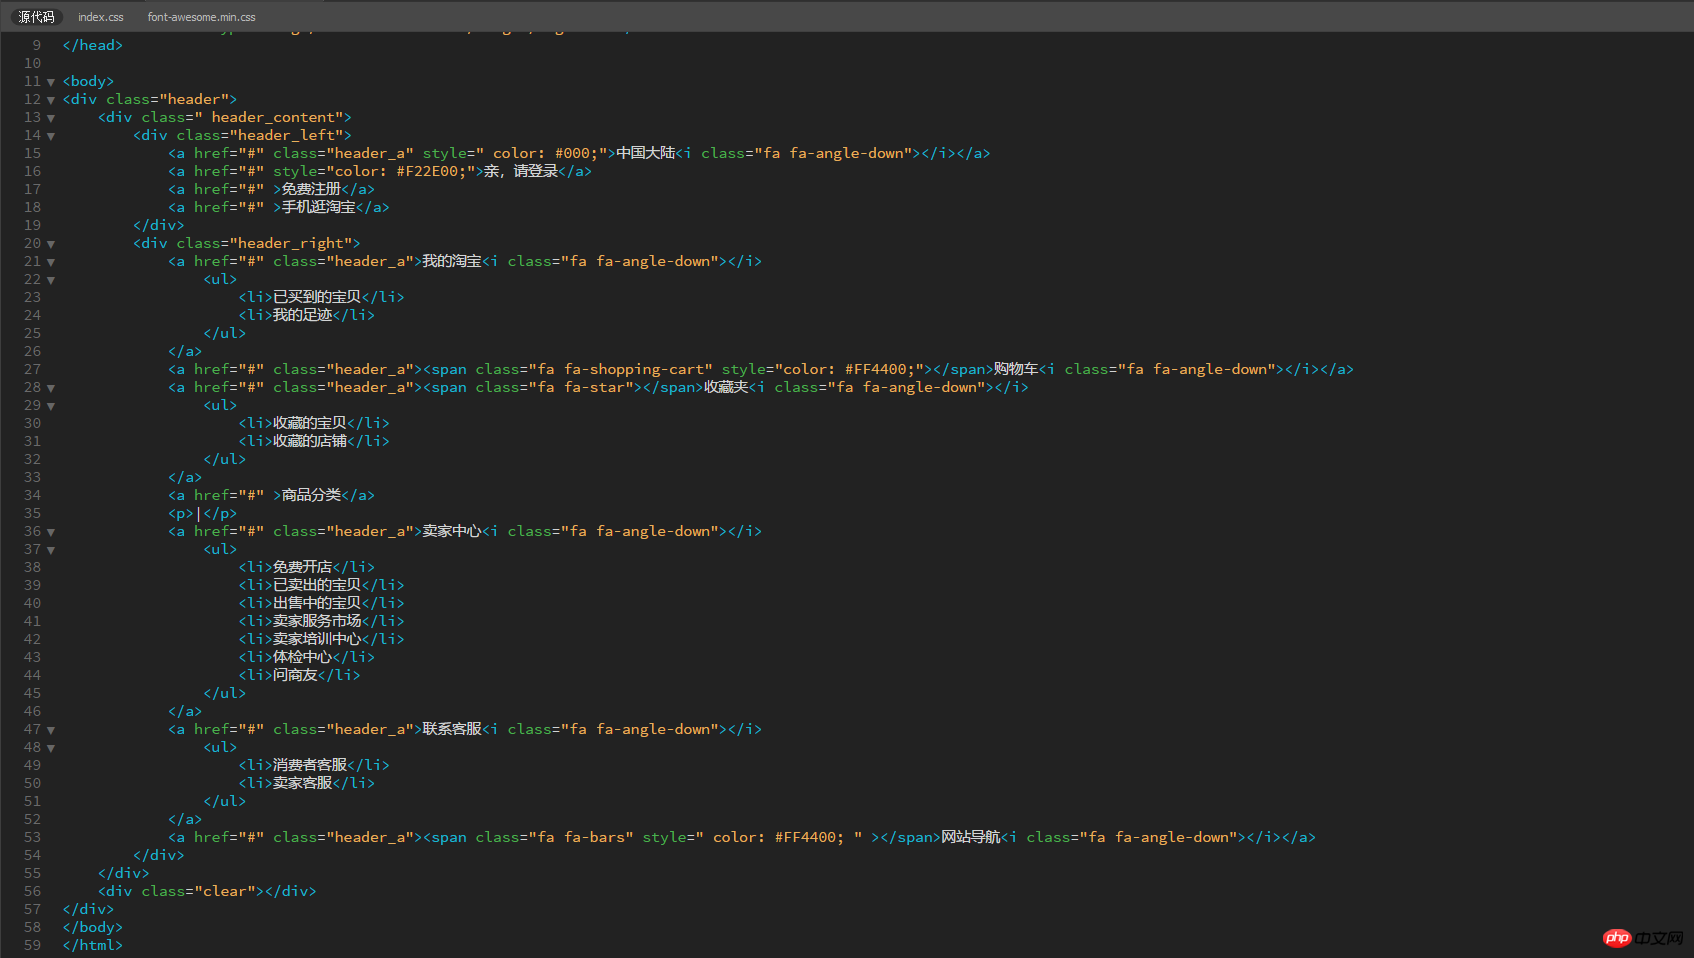Screen dimensions: 1694x958
Task: Click the list item 已卖出的宝贝
Action: pyautogui.click(x=317, y=585)
